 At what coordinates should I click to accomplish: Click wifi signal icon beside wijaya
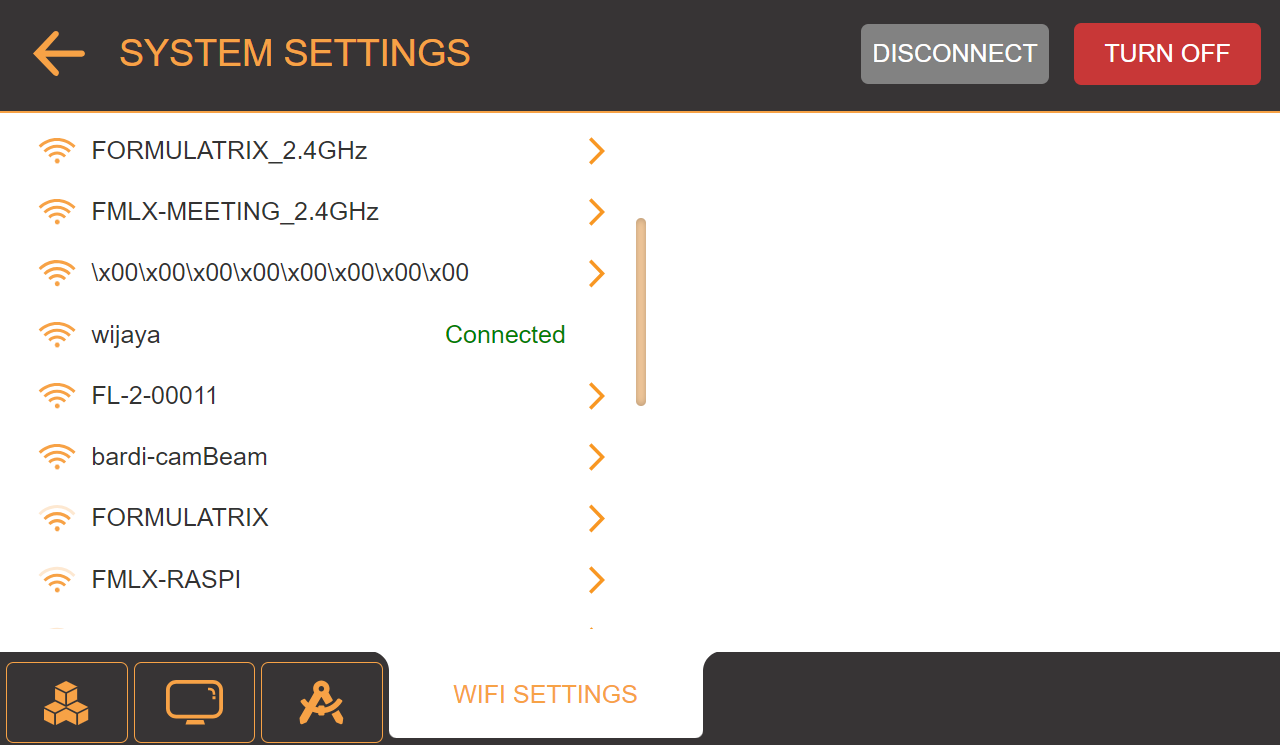(57, 335)
